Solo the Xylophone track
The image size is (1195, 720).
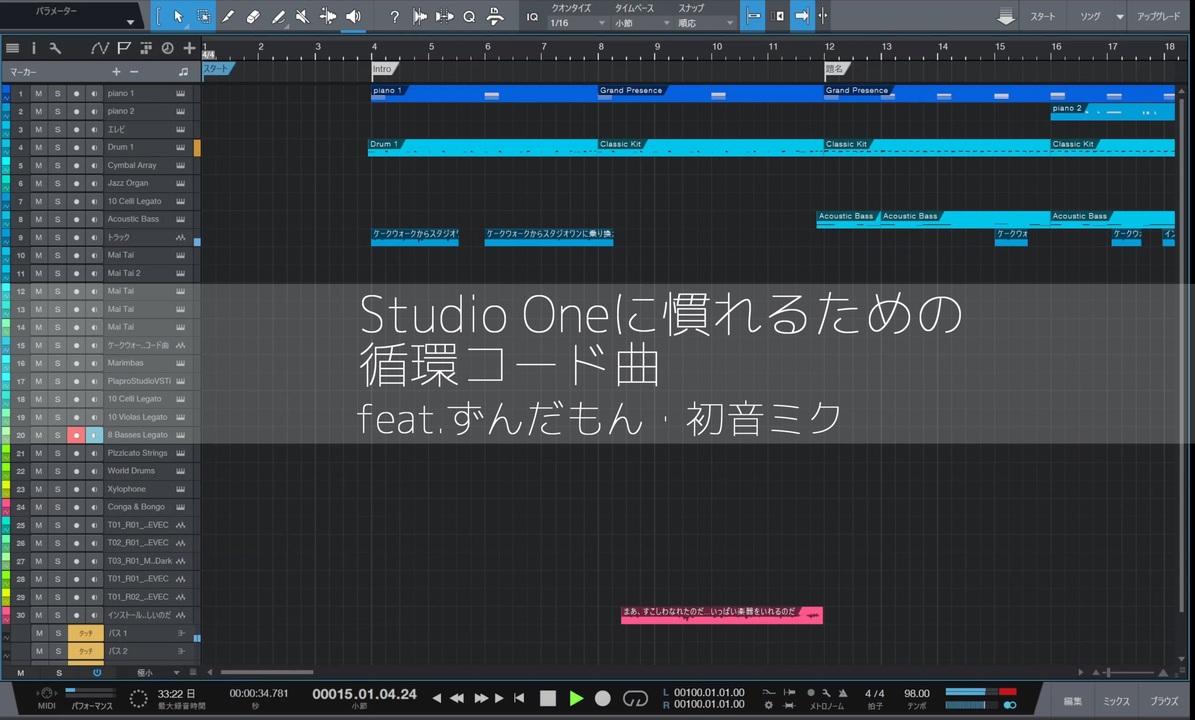(57, 489)
